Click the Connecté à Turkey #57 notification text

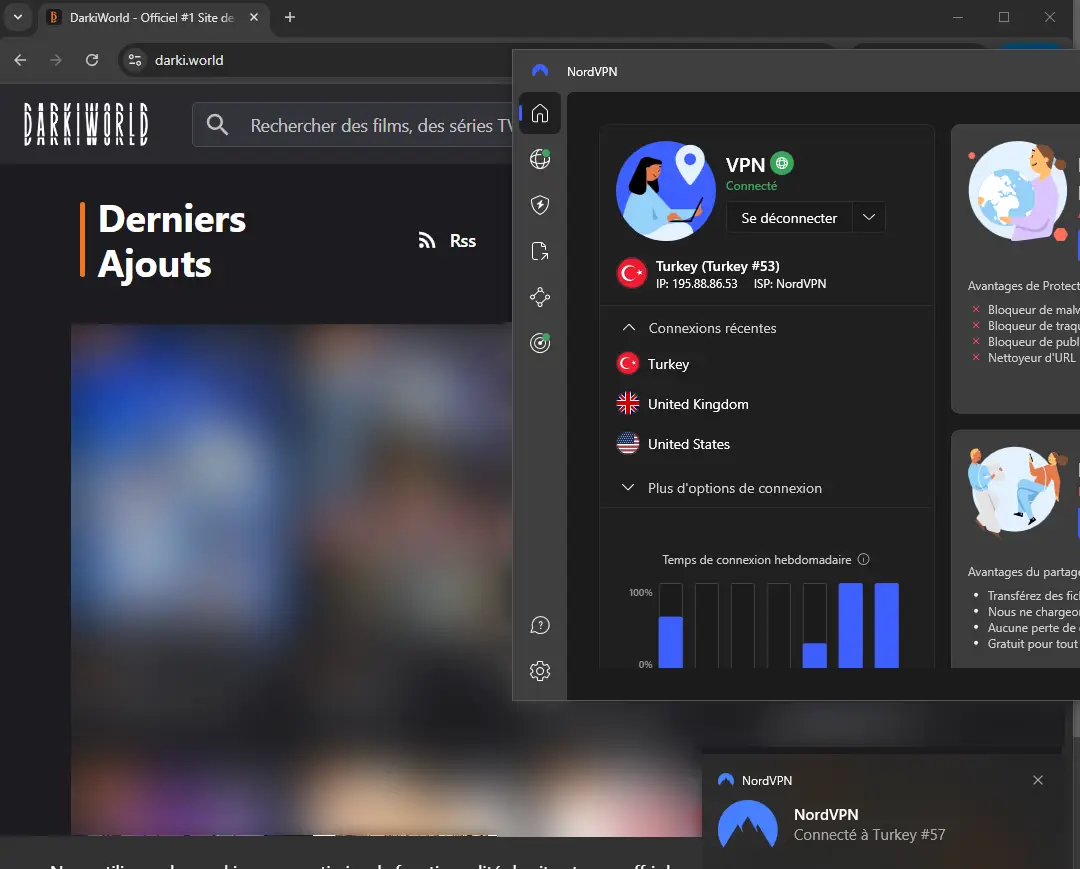[869, 835]
